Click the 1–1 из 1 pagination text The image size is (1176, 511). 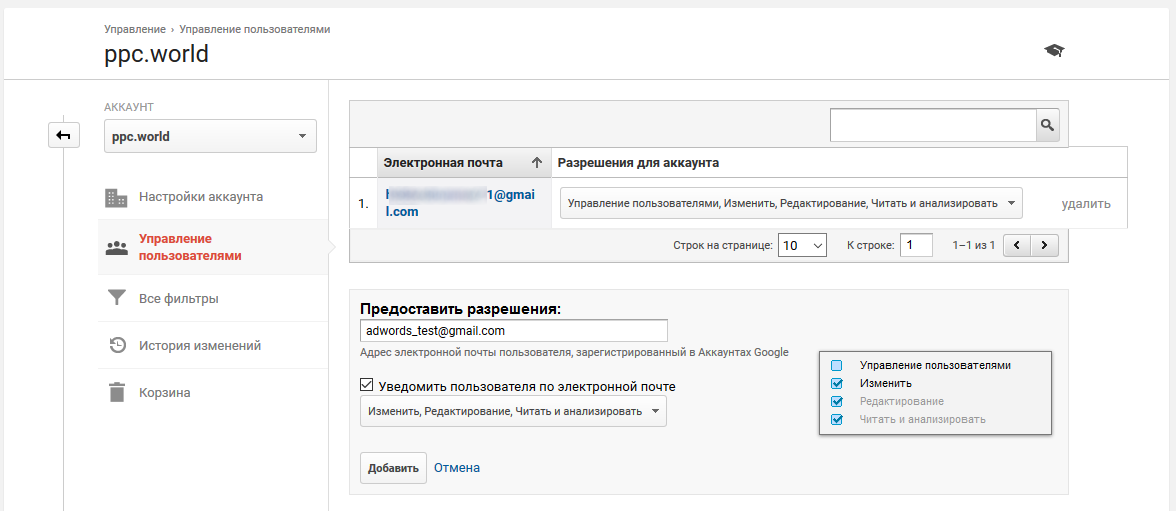(974, 245)
